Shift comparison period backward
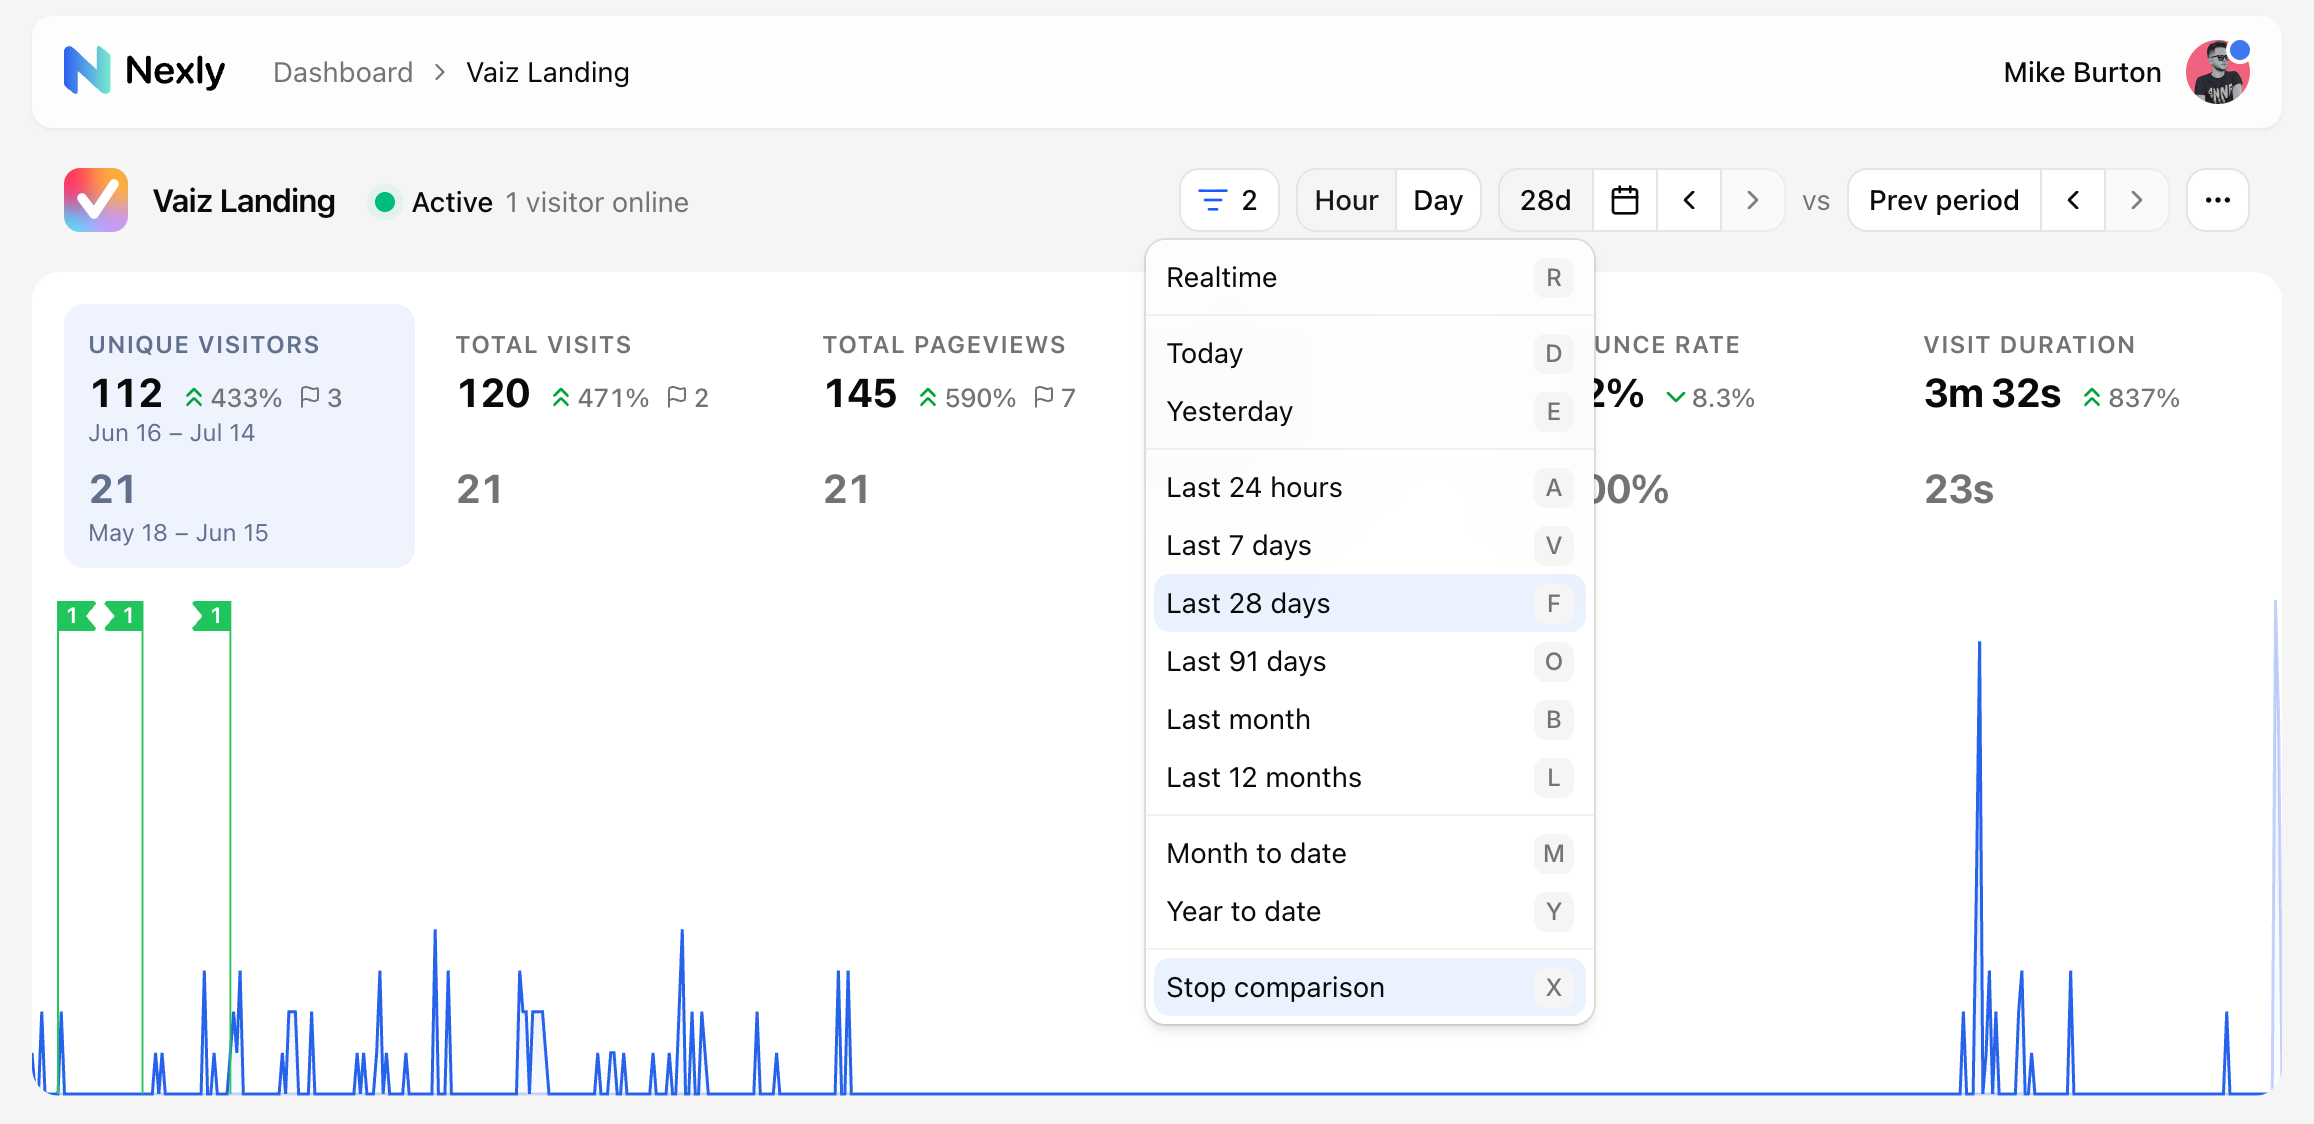This screenshot has height=1124, width=2314. (x=2073, y=200)
